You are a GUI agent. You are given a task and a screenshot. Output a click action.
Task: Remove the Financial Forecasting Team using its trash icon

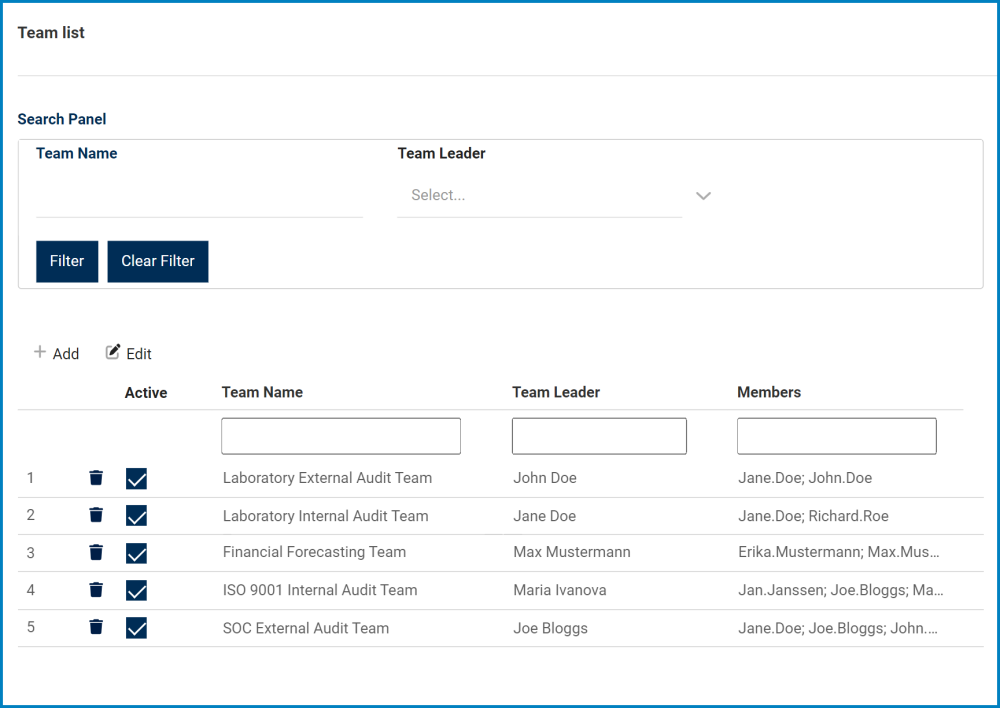click(x=95, y=552)
